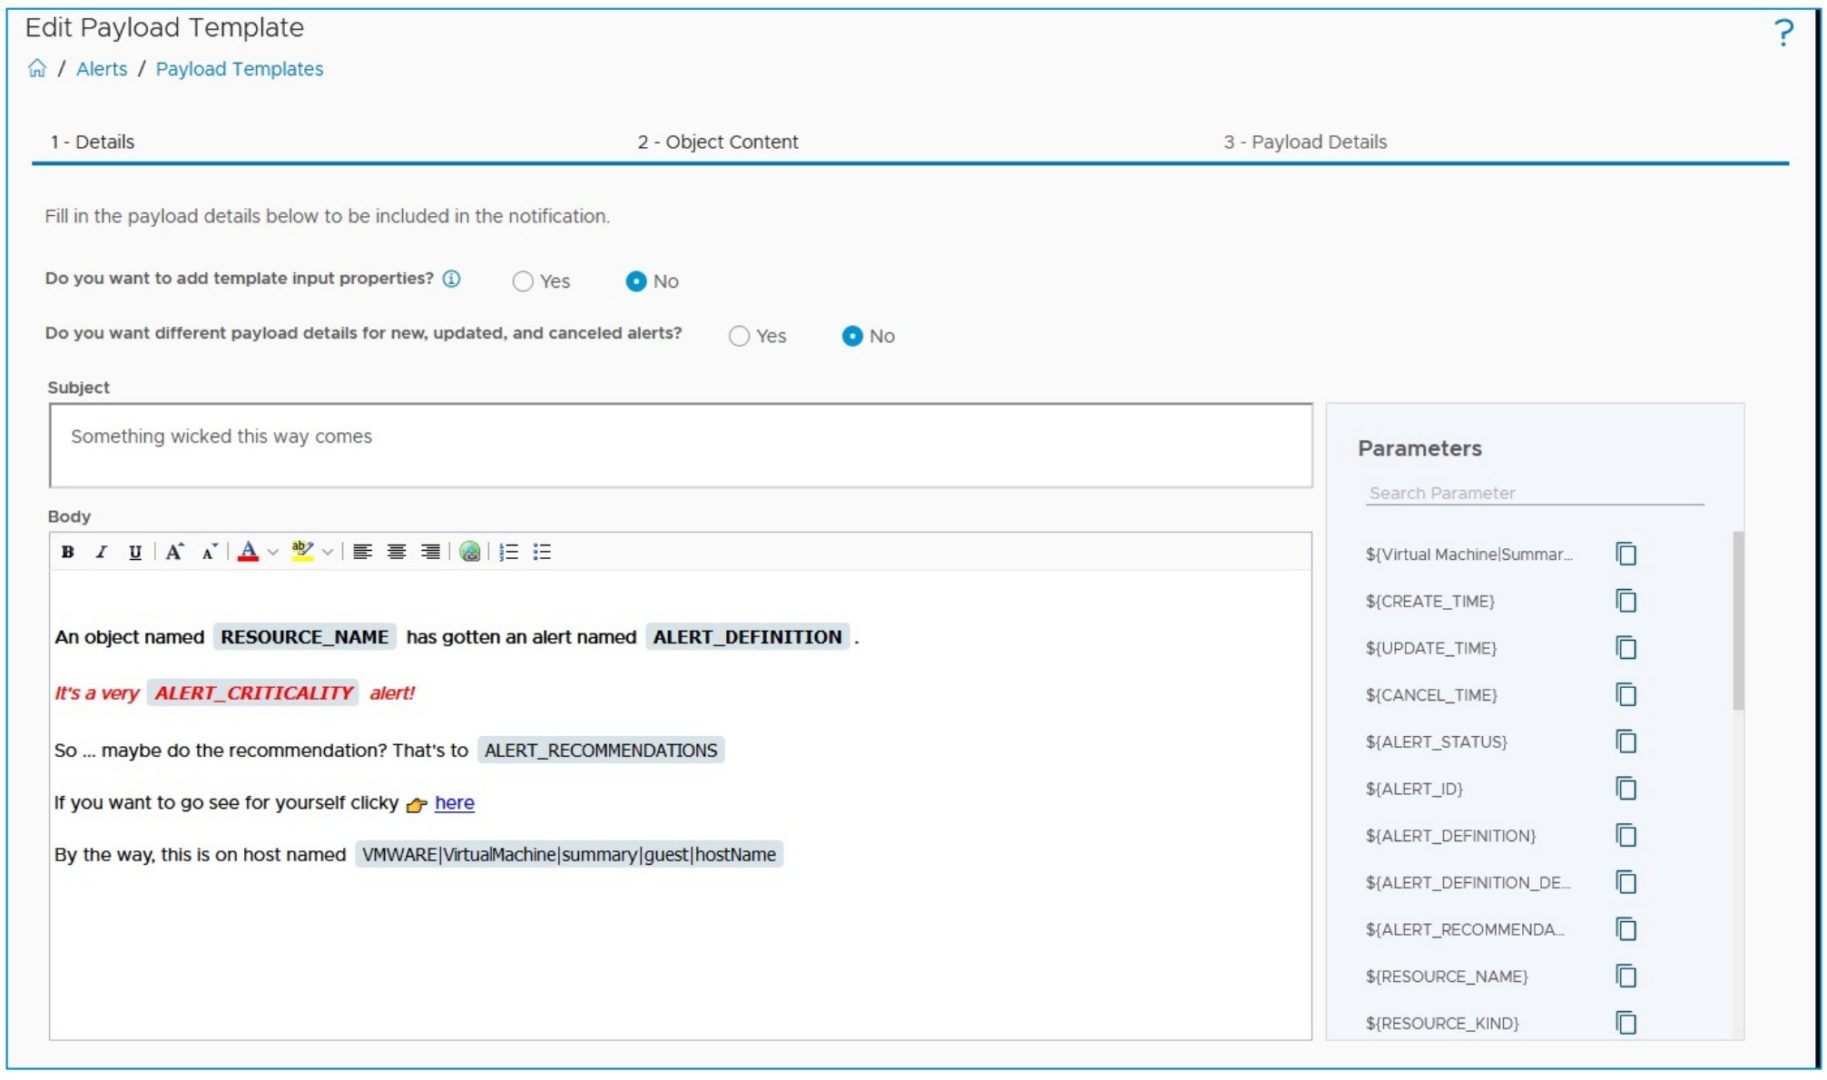Insert a hyperlink using the globe icon
The width and height of the screenshot is (1827, 1080).
(x=470, y=552)
